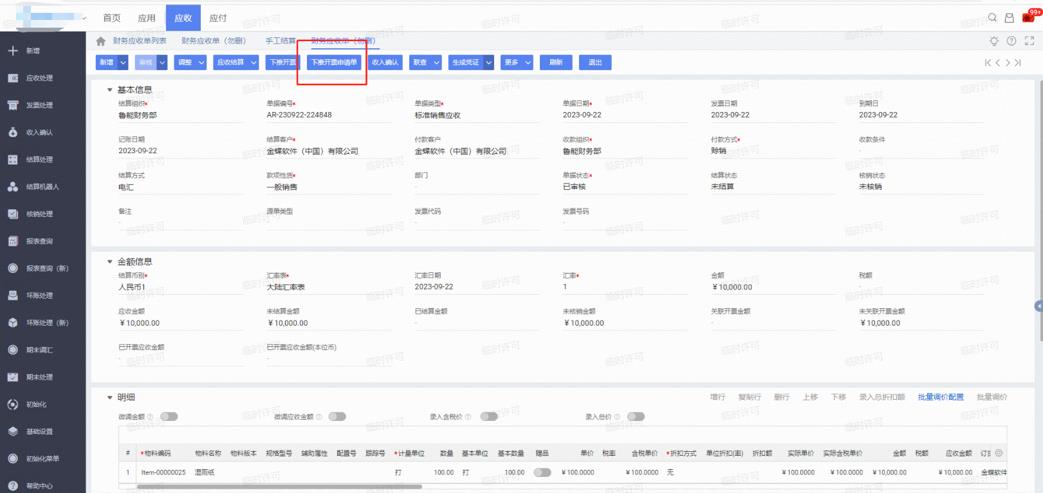Select the 应收 top menu
1043x493 pixels.
coord(183,18)
